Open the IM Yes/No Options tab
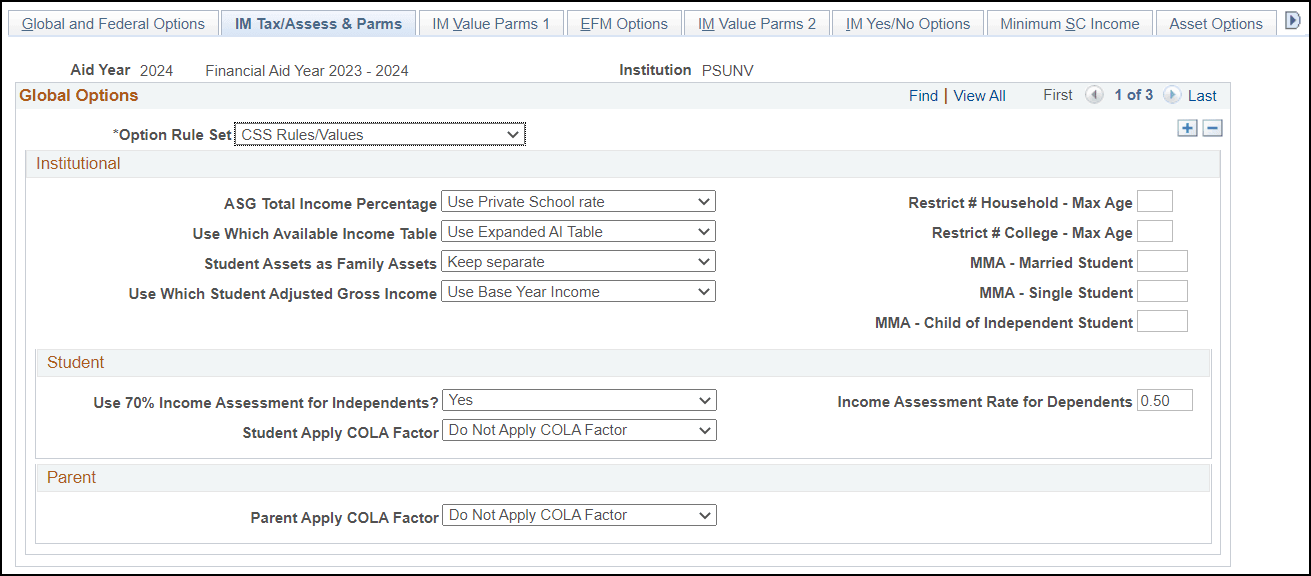This screenshot has width=1311, height=576. coord(907,22)
